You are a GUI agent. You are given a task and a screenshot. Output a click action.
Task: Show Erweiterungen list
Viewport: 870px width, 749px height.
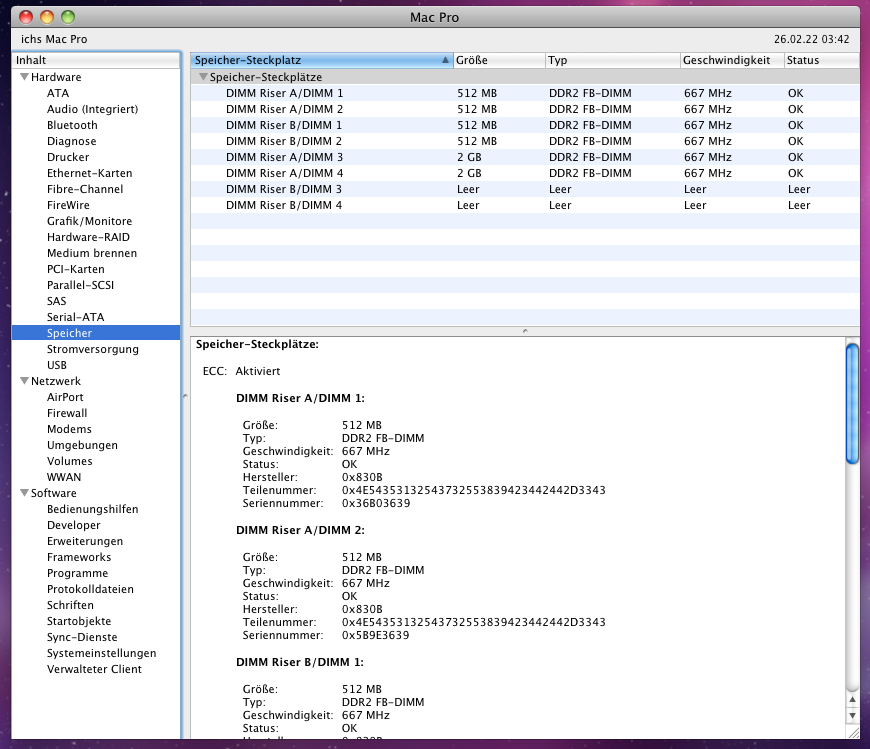coord(85,541)
